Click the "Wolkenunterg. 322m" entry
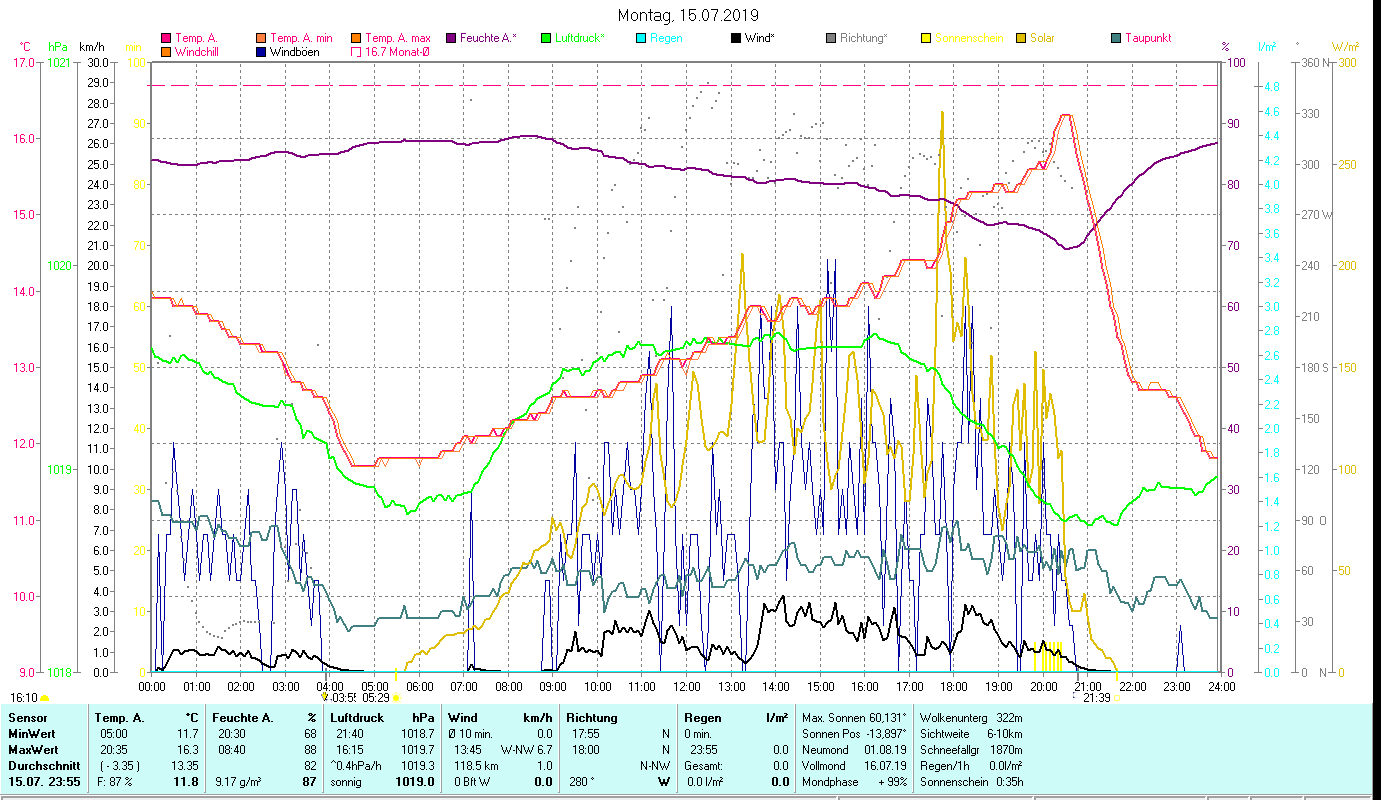 coord(971,718)
